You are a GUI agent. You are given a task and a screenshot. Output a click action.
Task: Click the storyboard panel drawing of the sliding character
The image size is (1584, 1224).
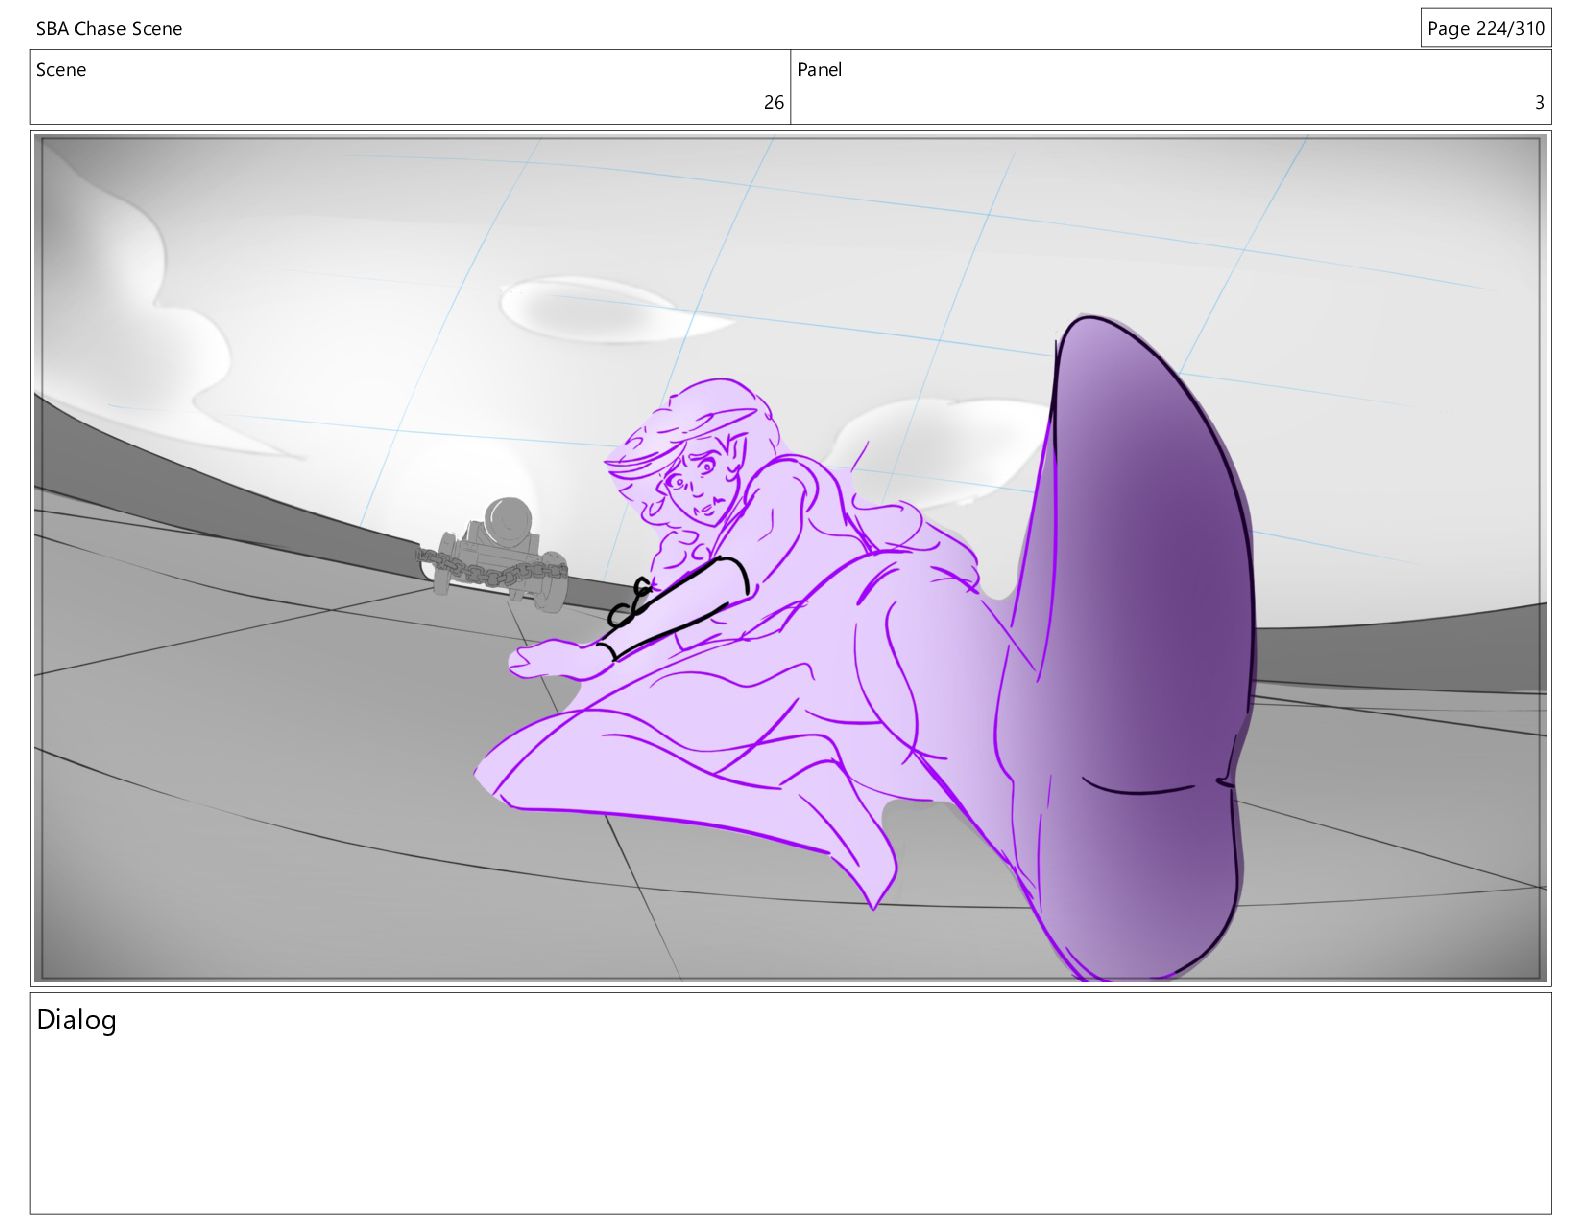pyautogui.click(x=791, y=559)
